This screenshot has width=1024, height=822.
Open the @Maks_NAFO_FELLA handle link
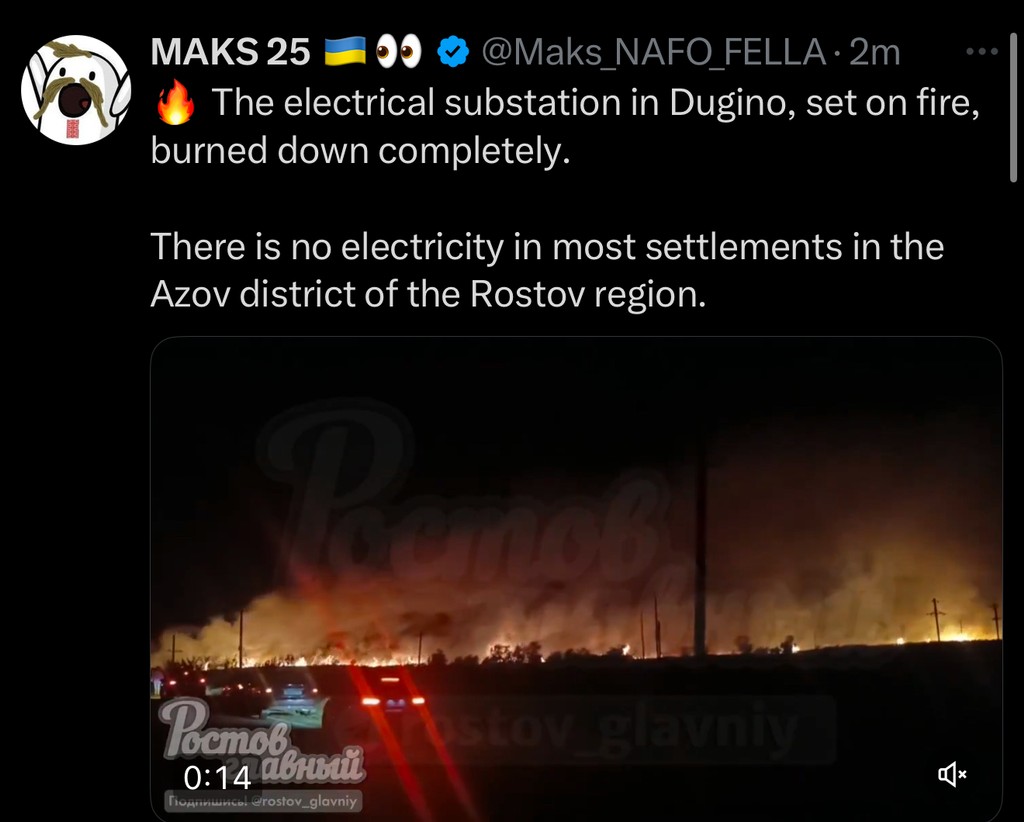pyautogui.click(x=654, y=52)
